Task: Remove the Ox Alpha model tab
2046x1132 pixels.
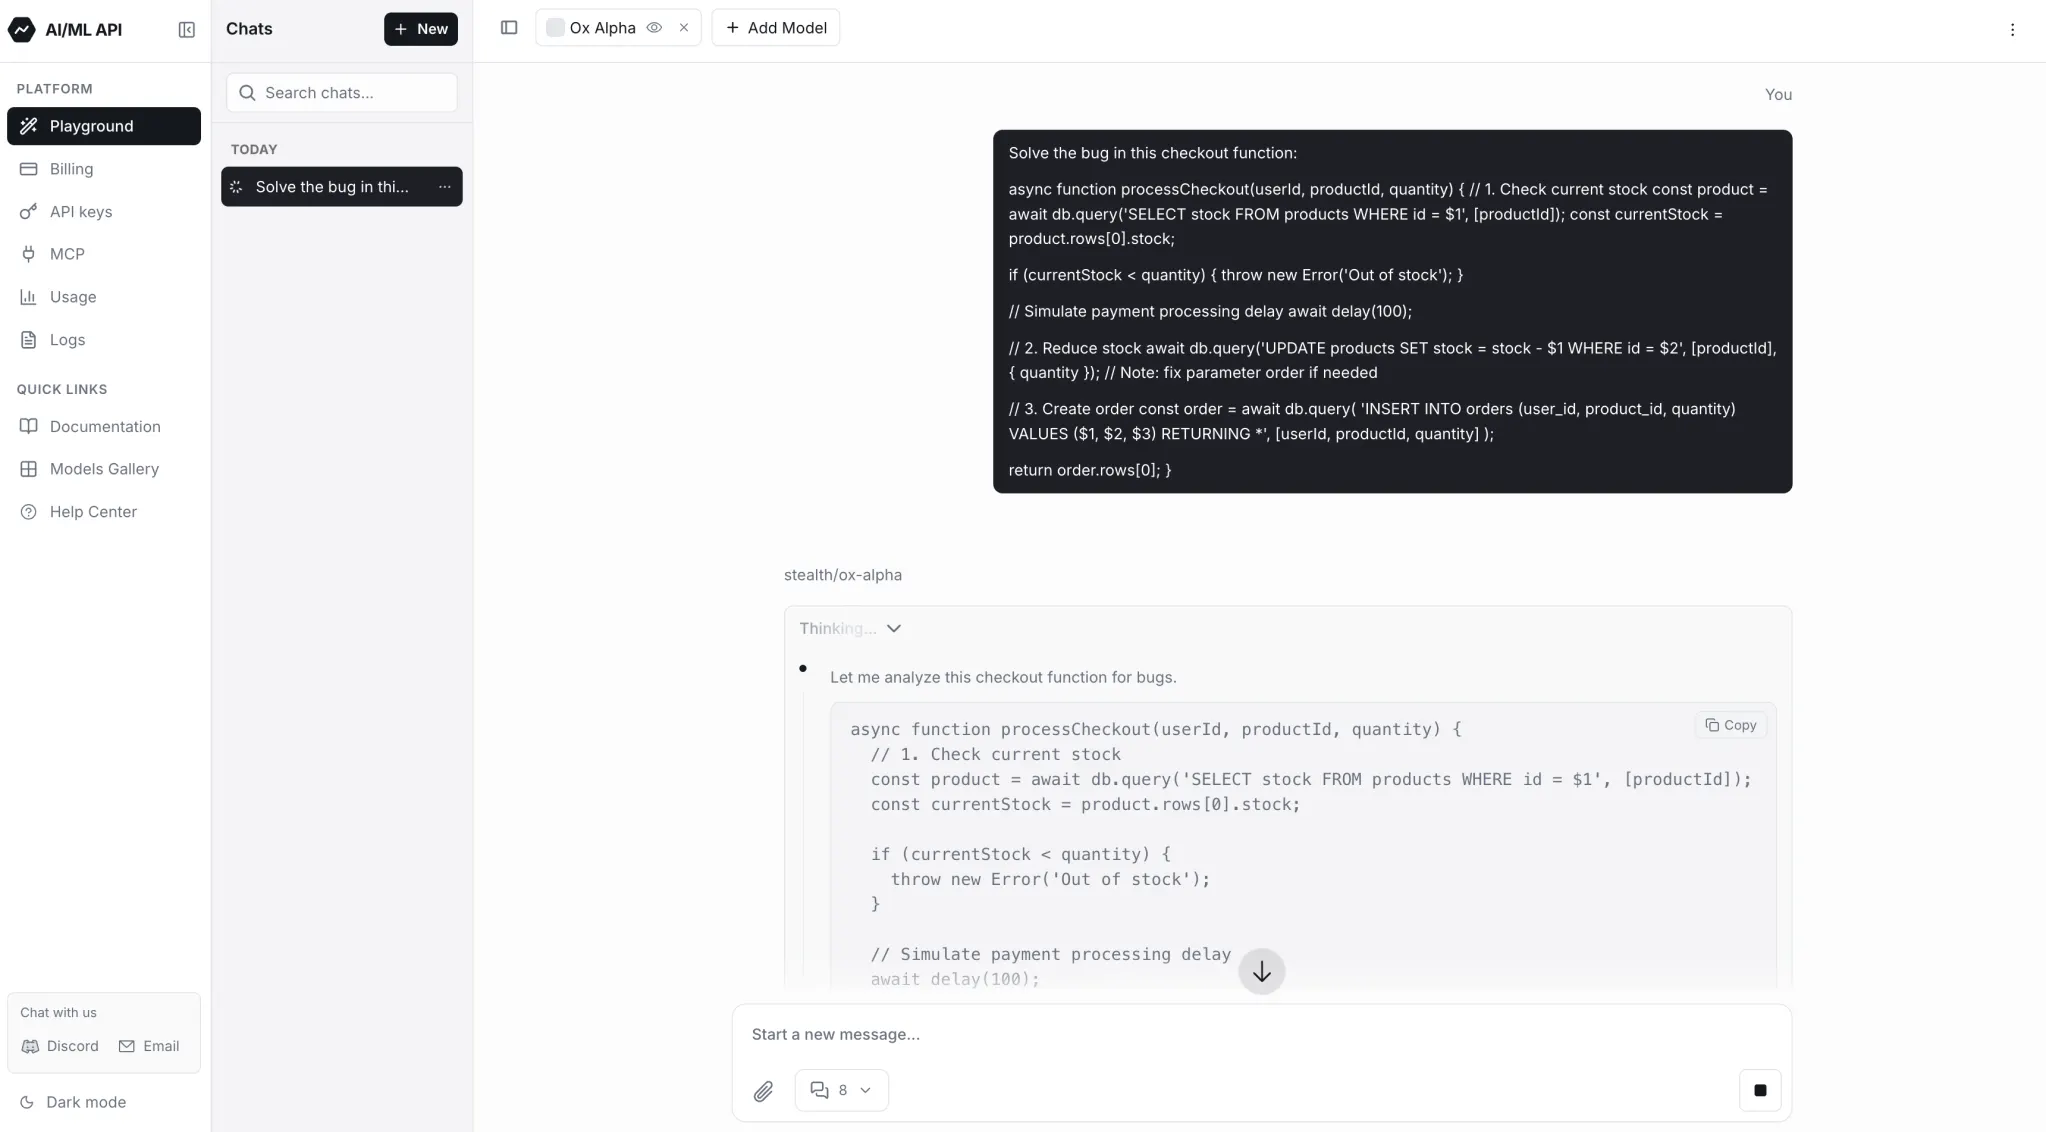Action: tap(684, 28)
